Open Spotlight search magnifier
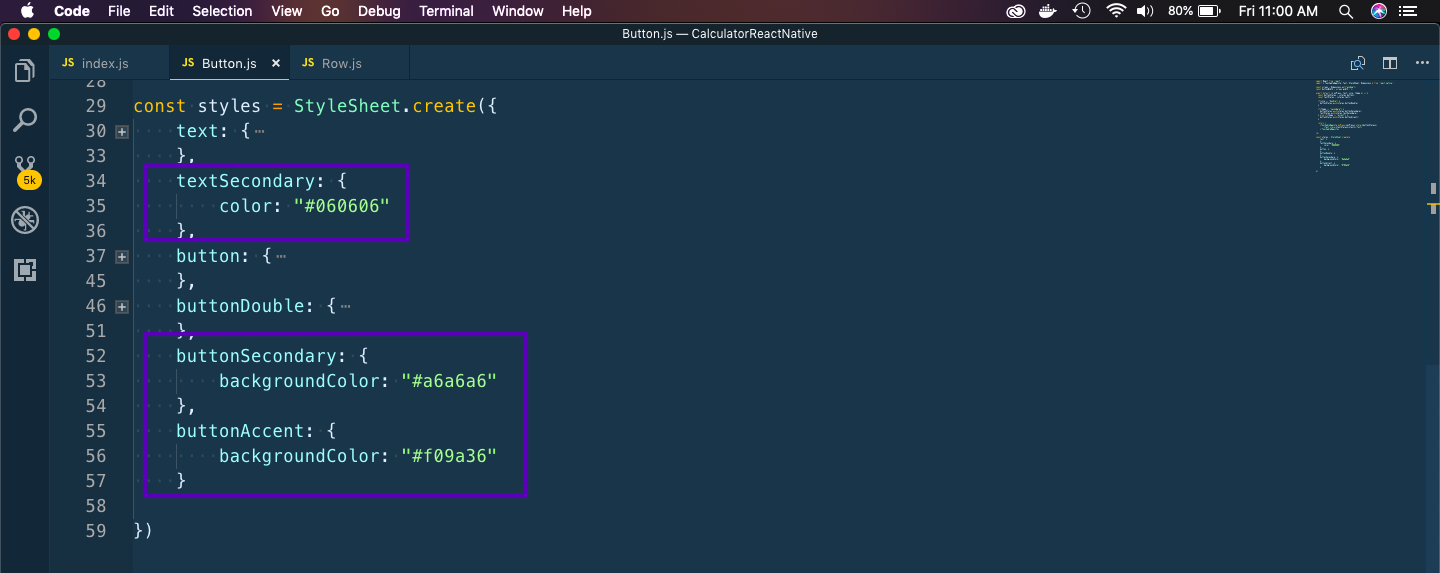The width and height of the screenshot is (1440, 573). coord(1346,11)
